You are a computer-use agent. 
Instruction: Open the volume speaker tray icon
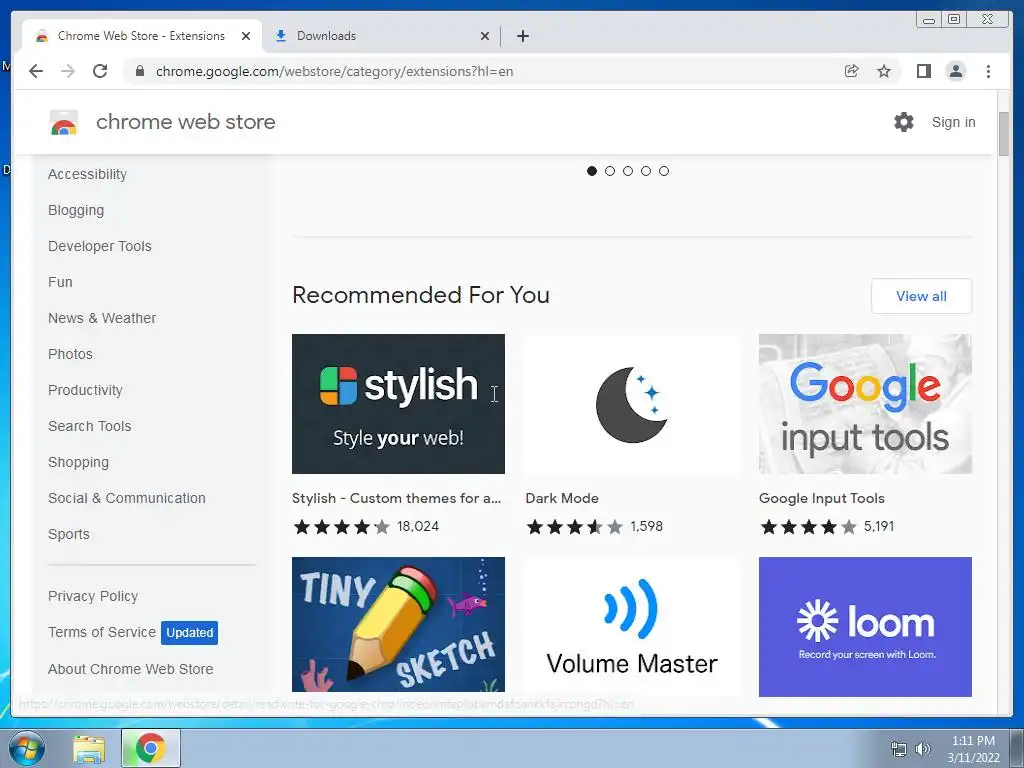pos(923,749)
